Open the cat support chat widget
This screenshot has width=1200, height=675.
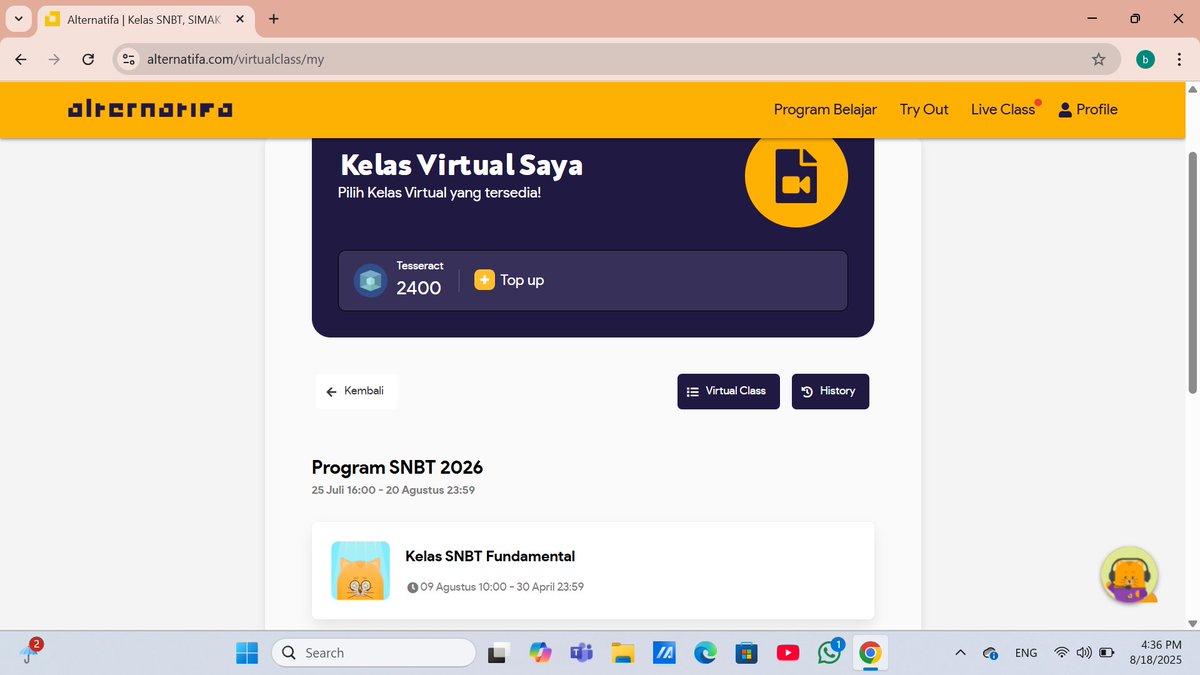click(1129, 576)
